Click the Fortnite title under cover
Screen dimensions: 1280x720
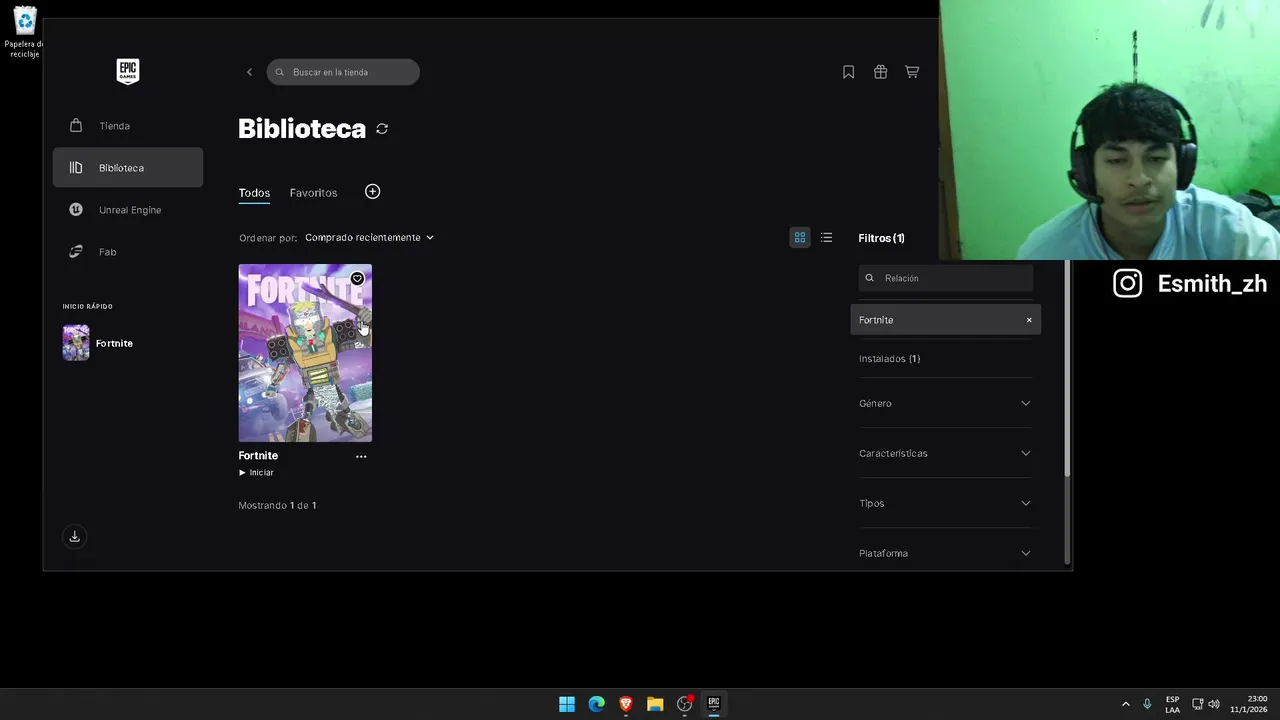[x=258, y=456]
